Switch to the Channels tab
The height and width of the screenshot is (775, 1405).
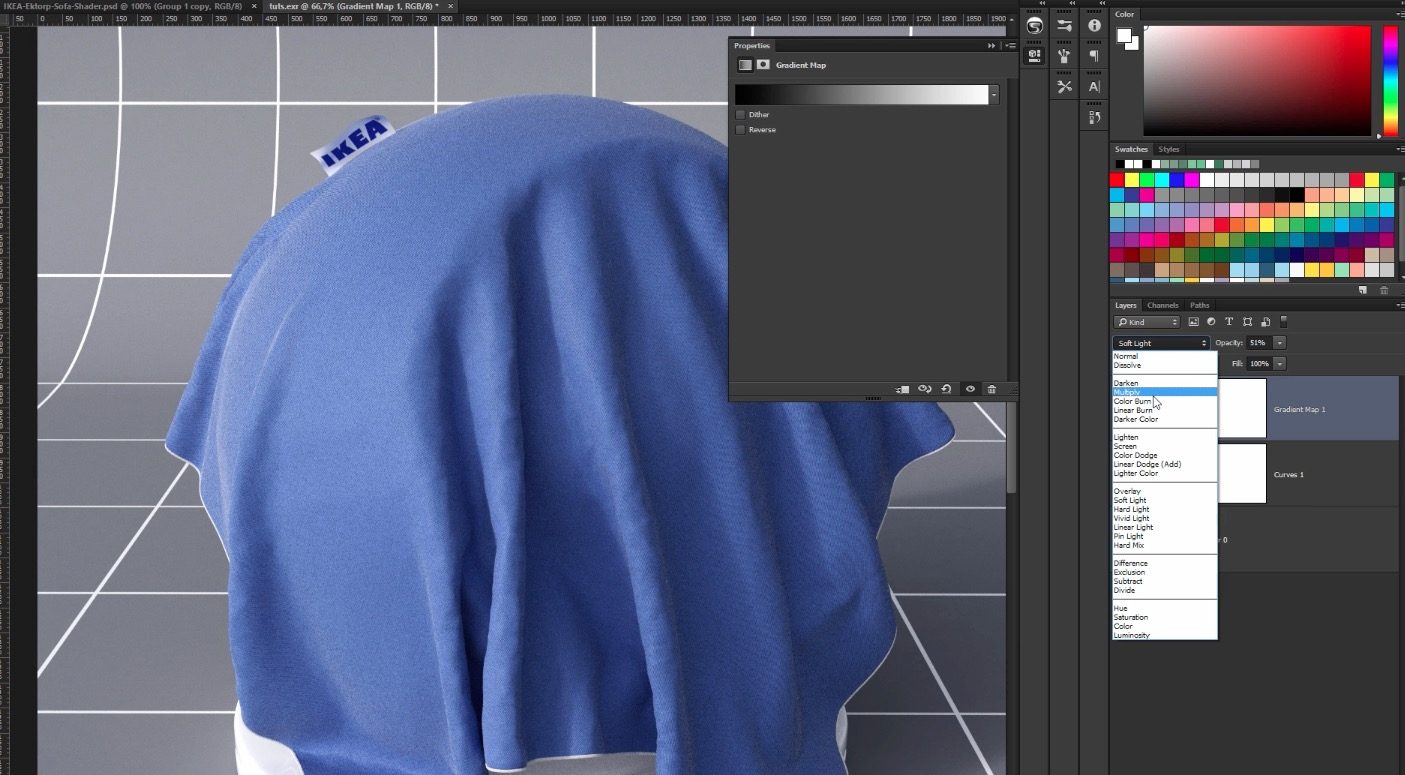point(1163,305)
